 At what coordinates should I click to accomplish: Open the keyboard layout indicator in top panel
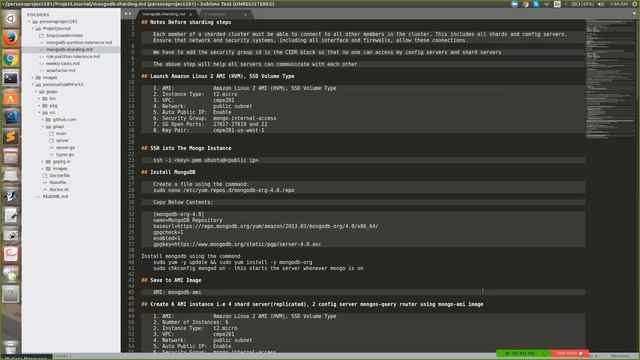pyautogui.click(x=557, y=4)
